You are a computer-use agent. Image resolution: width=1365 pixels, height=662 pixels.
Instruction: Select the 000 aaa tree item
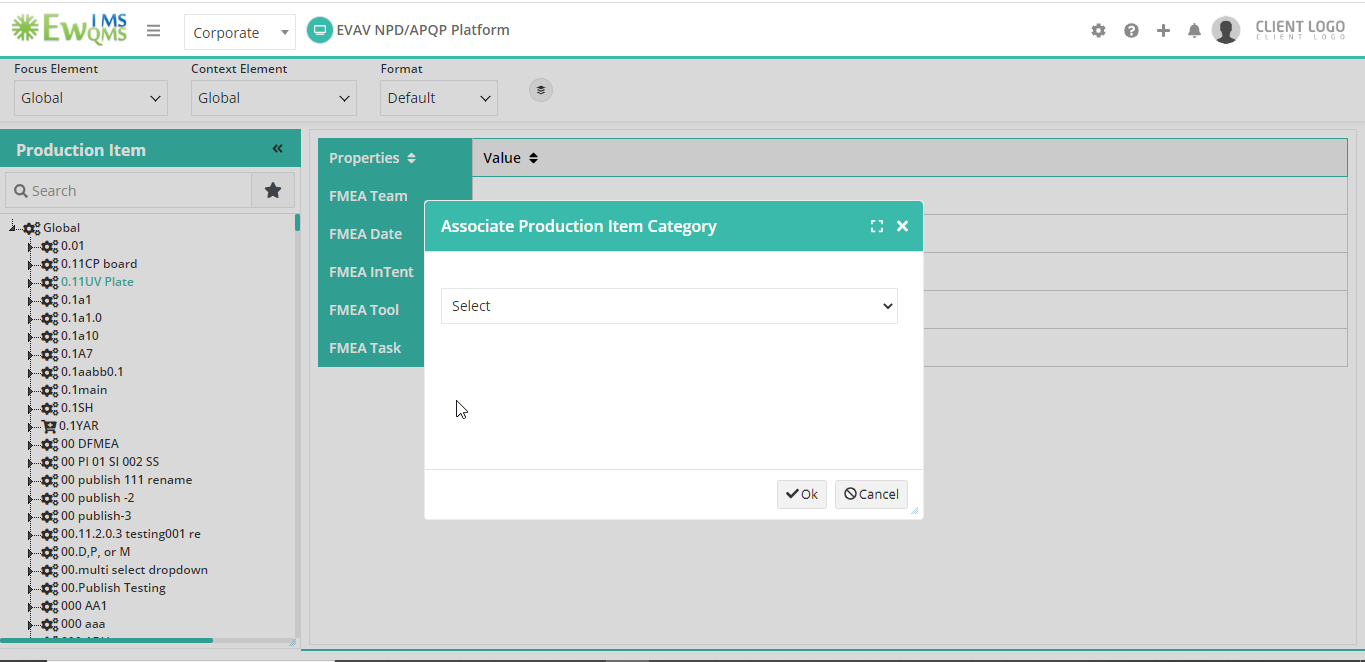(x=83, y=624)
